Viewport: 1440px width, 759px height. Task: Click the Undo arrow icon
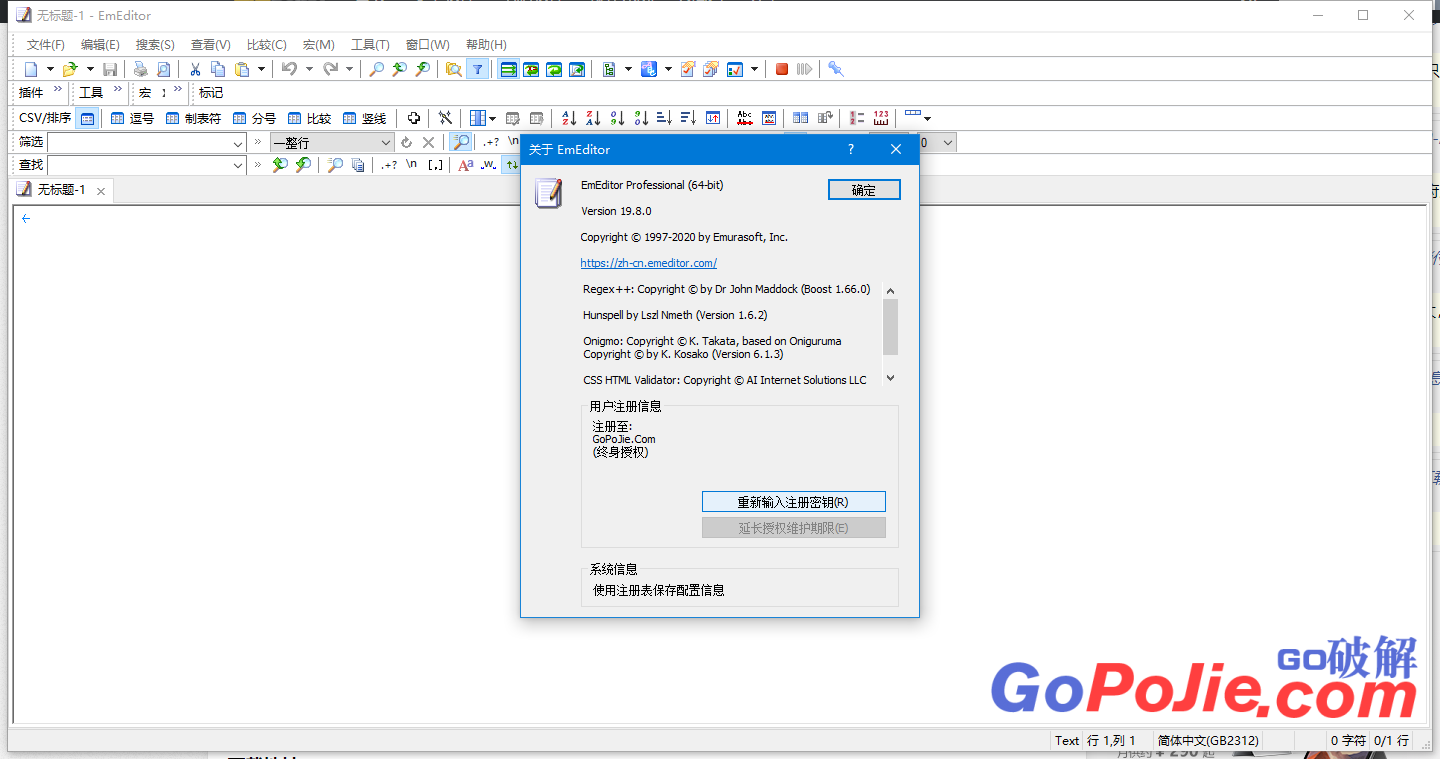289,69
